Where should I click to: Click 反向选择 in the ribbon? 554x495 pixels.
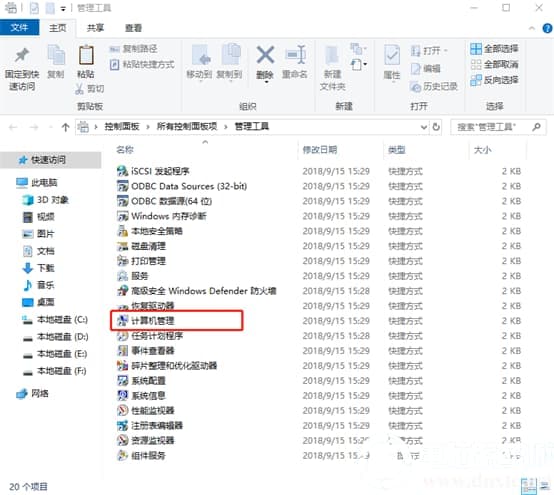[x=494, y=80]
